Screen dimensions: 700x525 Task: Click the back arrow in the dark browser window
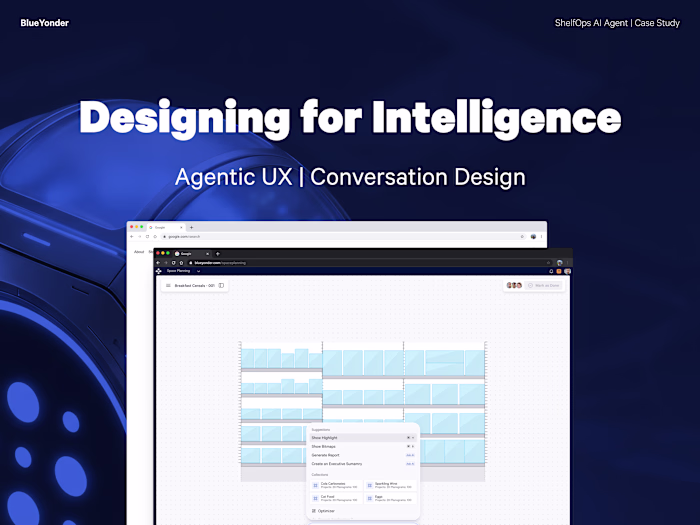point(158,262)
